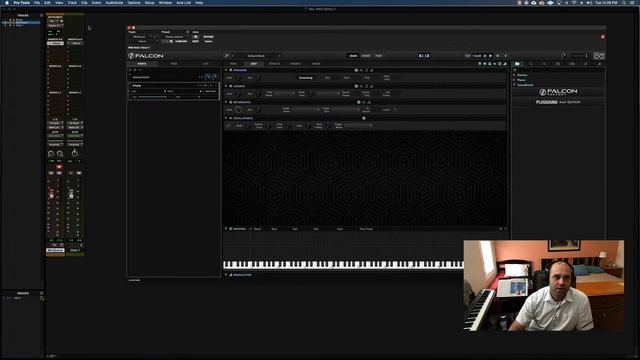Expand Devices in the Falcon browser tree

[514, 75]
